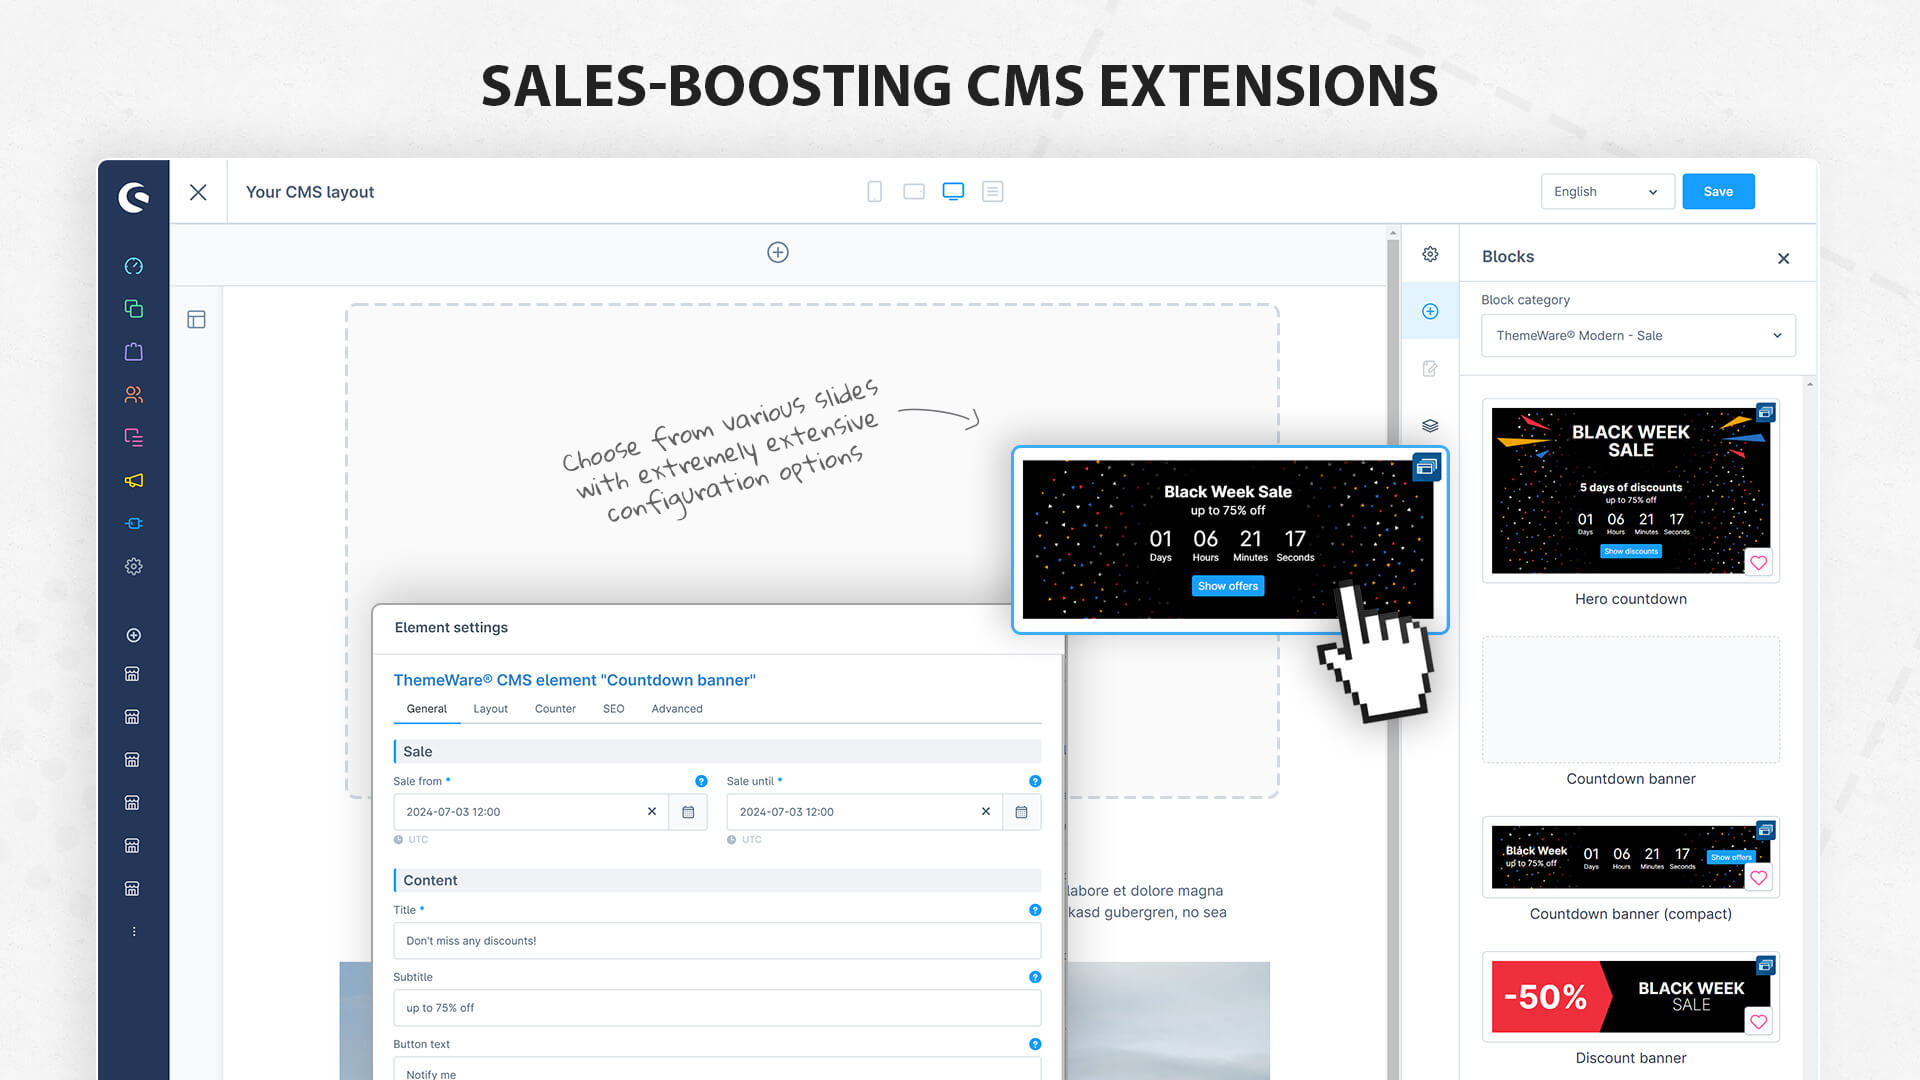Click the settings gear icon in sidebar
The image size is (1920, 1080).
point(132,566)
